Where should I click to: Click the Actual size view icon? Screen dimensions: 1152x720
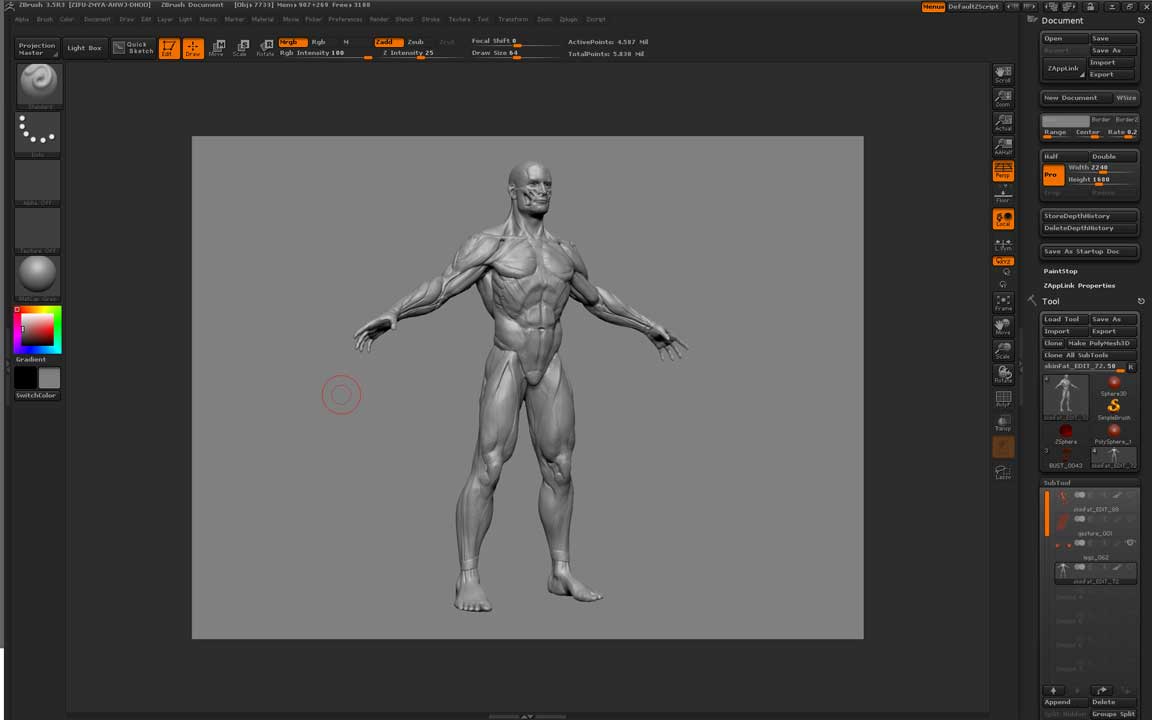click(x=1003, y=122)
